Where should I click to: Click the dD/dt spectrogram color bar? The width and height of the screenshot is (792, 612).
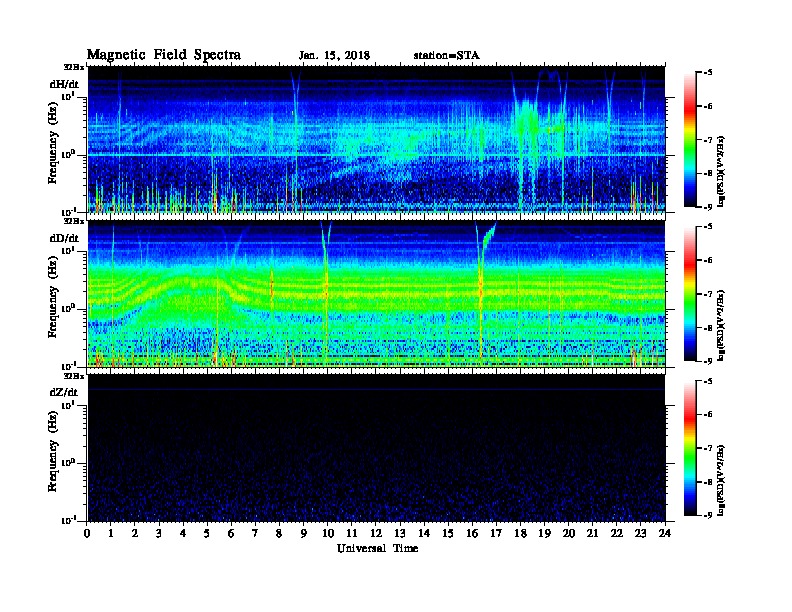690,294
